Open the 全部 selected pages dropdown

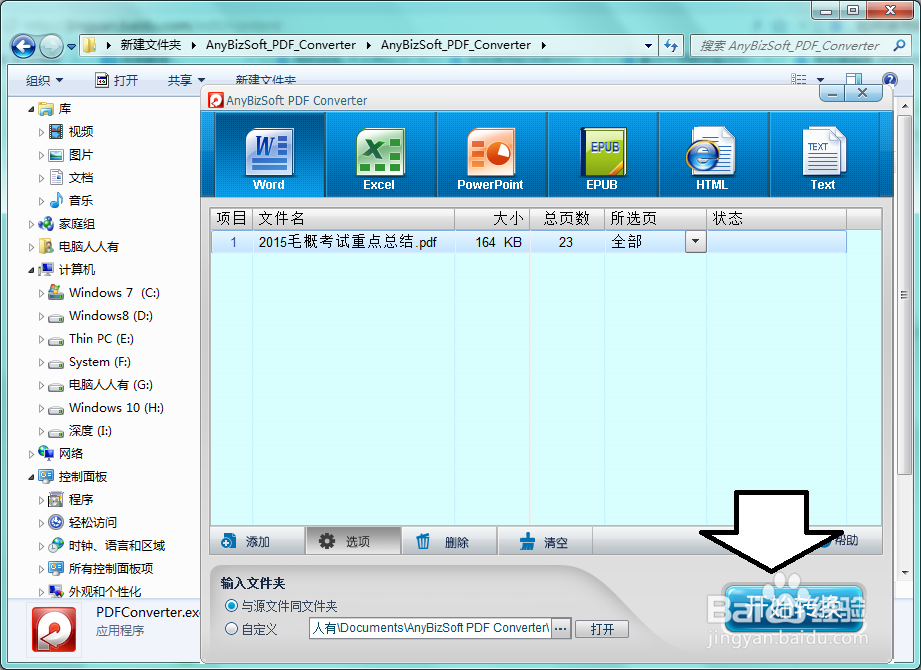pyautogui.click(x=695, y=241)
